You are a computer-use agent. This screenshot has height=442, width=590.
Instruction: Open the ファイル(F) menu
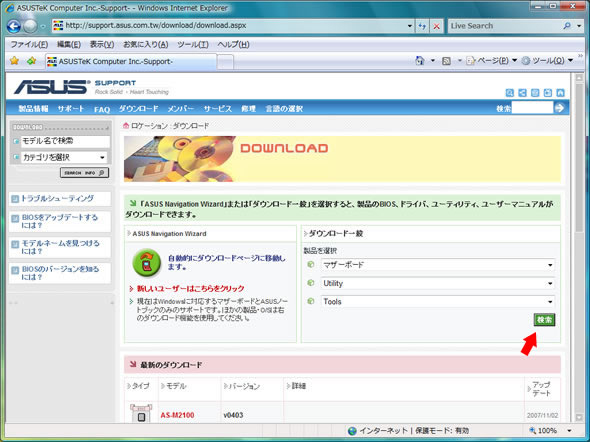[29, 44]
